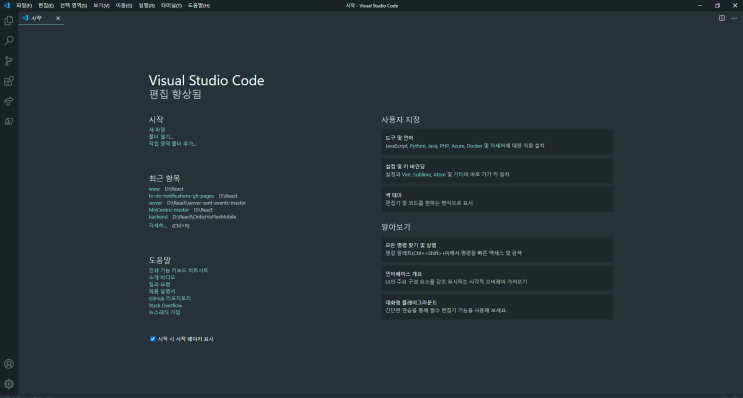Viewport: 743px width, 398px height.
Task: Open the 실행 menu
Action: 146,6
